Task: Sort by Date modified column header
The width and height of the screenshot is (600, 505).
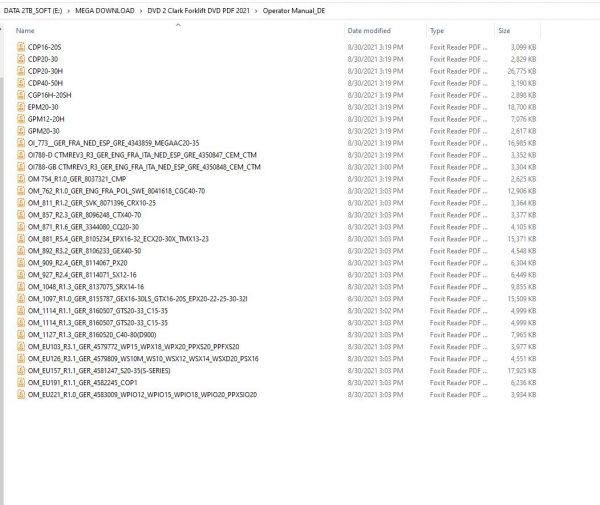Action: (369, 31)
